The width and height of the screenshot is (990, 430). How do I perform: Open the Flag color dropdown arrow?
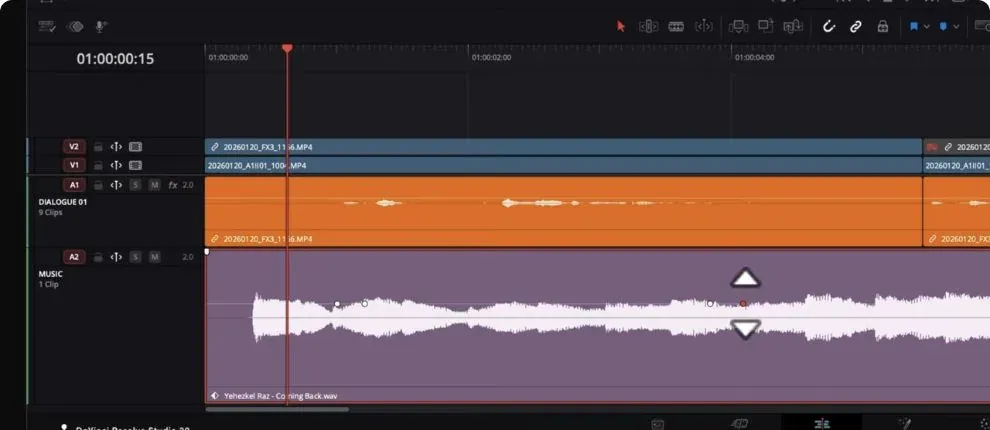926,27
